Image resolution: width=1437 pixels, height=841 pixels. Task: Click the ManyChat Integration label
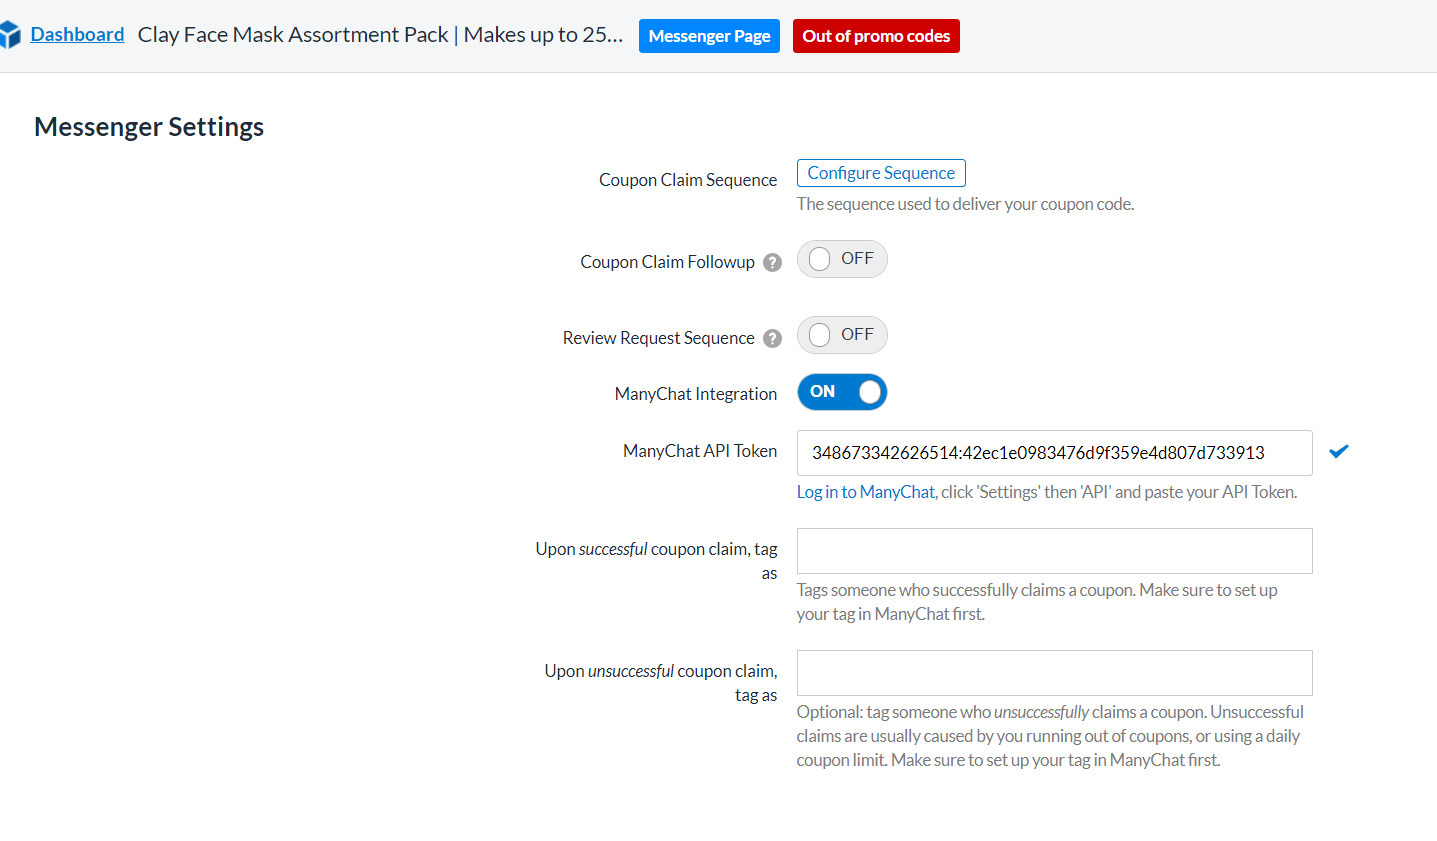696,394
